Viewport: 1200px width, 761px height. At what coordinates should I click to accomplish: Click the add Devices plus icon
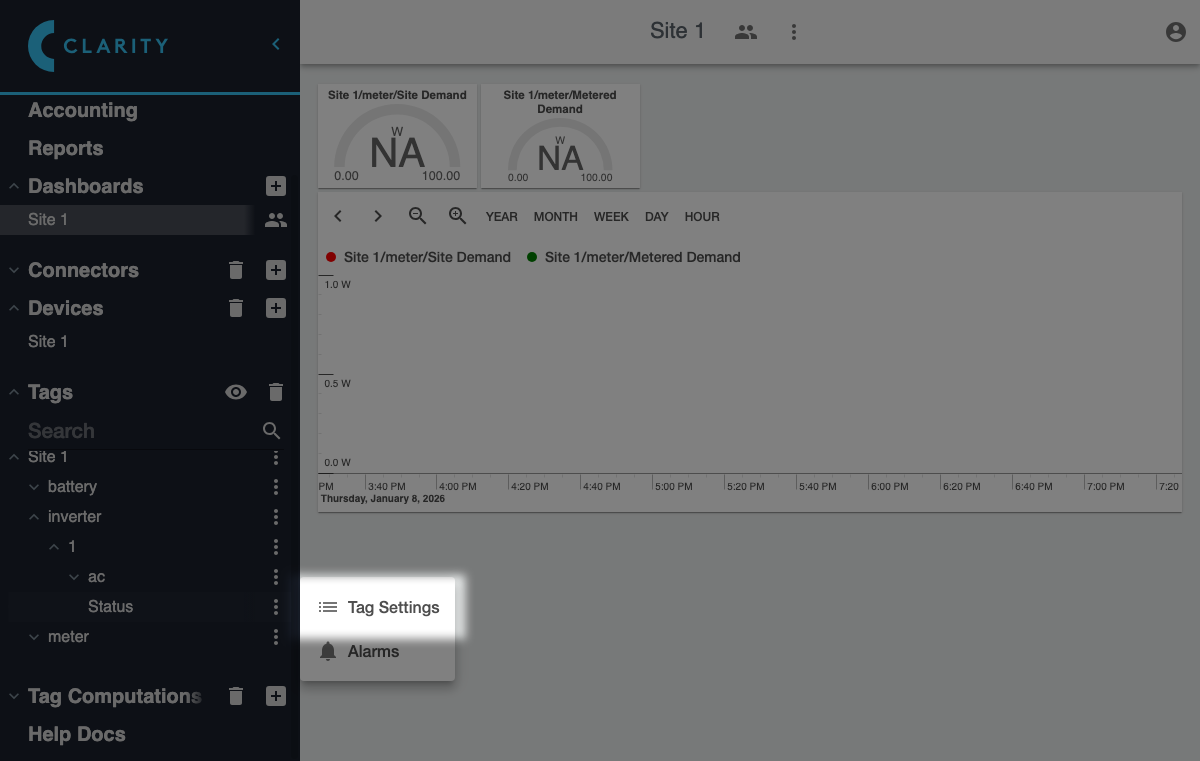(276, 308)
